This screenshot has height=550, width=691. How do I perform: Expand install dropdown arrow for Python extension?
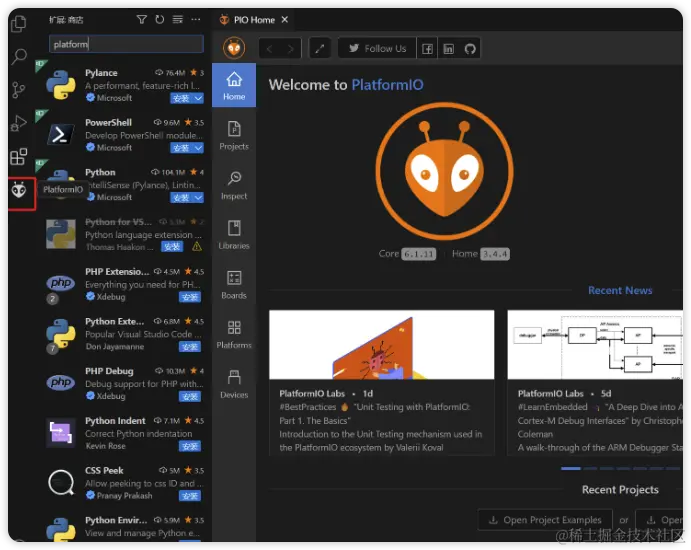(x=198, y=198)
